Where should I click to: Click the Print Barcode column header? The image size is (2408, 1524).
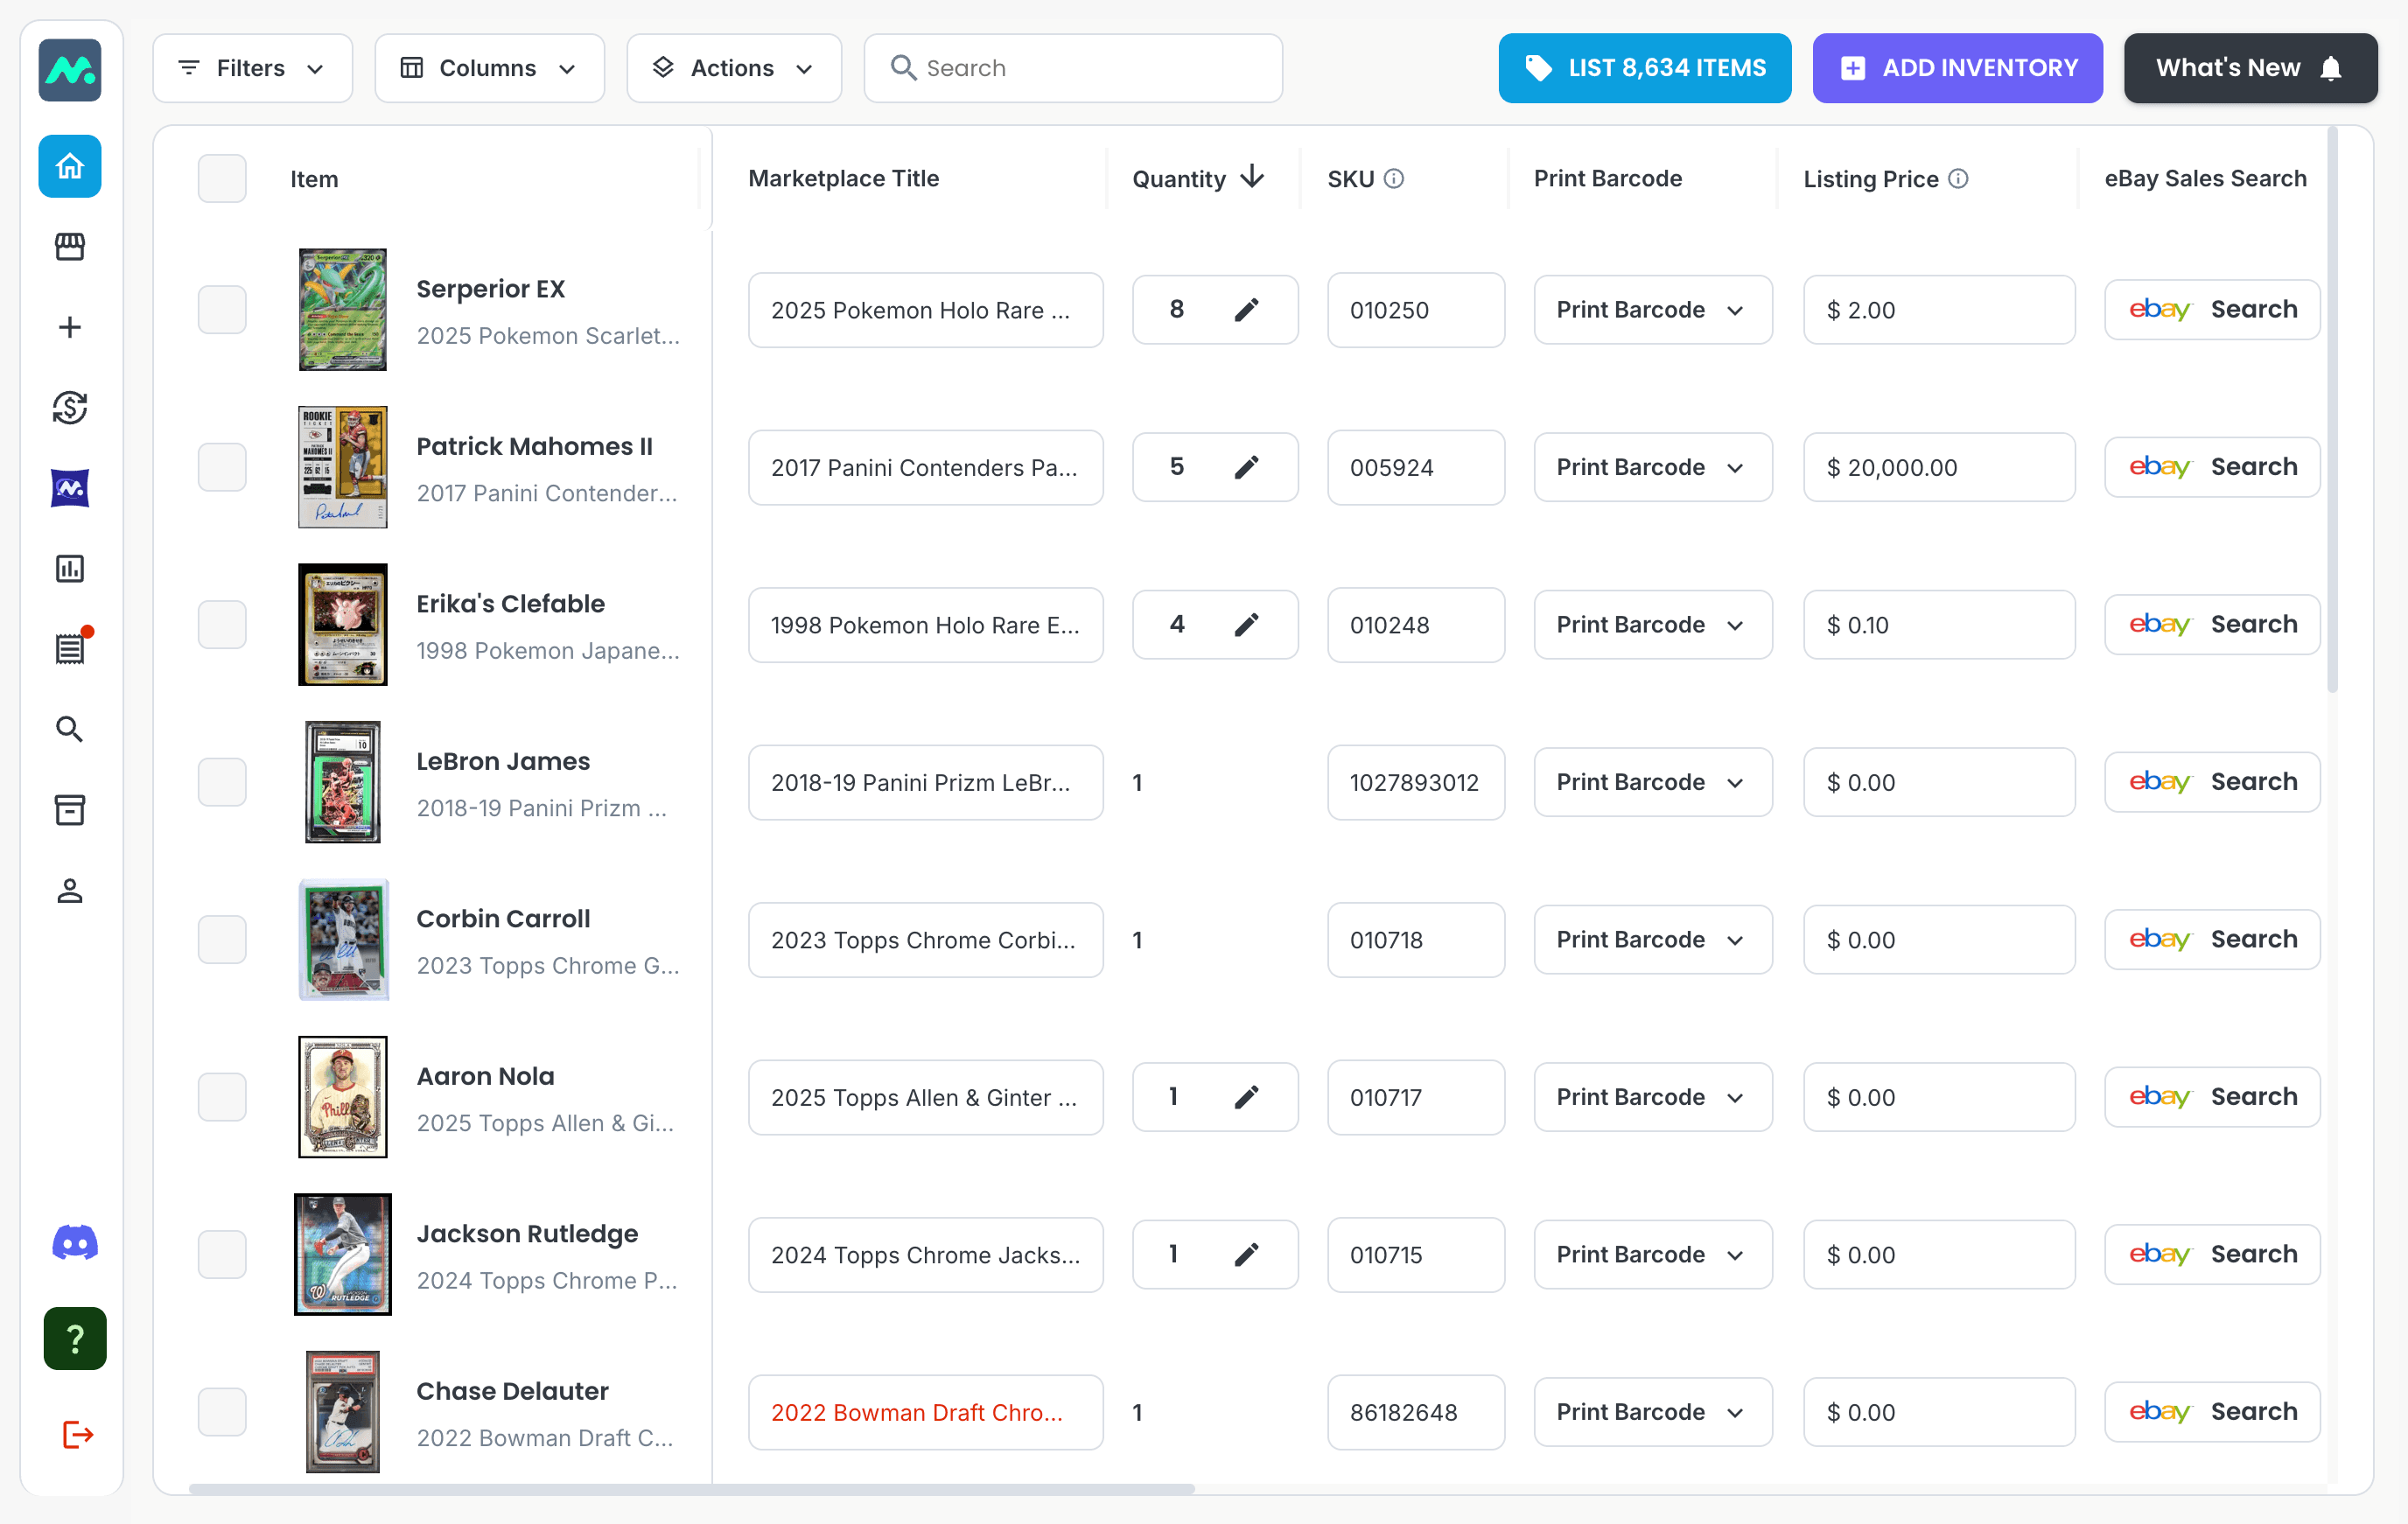[x=1608, y=179]
